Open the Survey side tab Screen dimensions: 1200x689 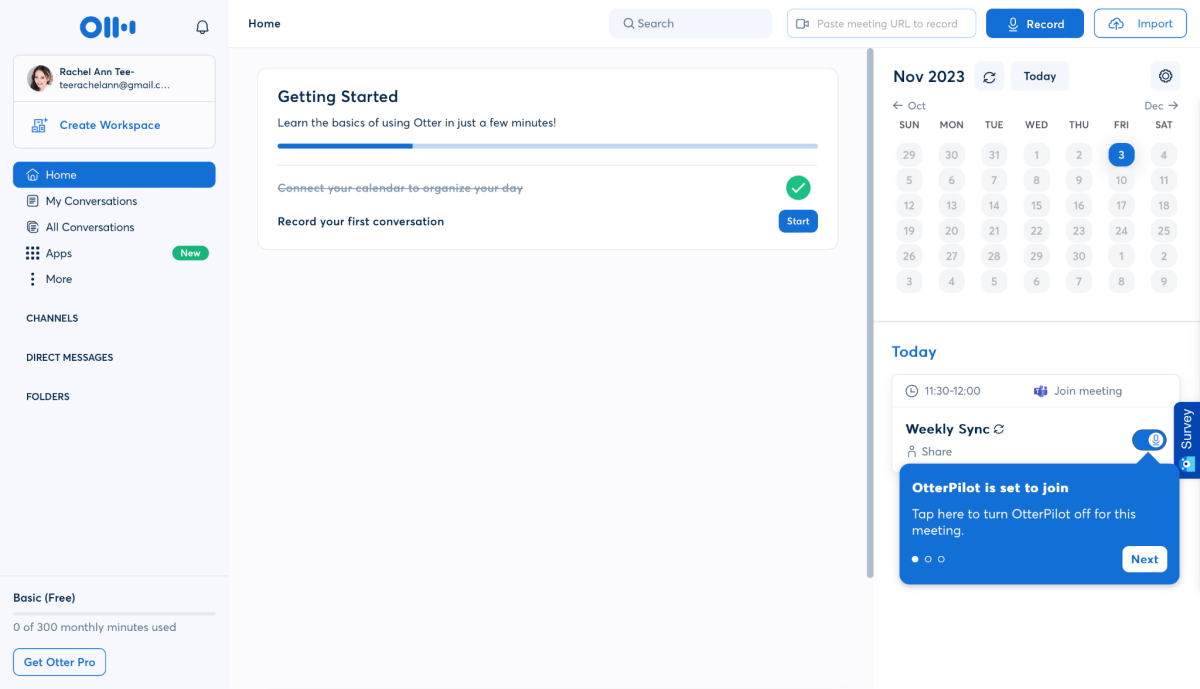1187,439
